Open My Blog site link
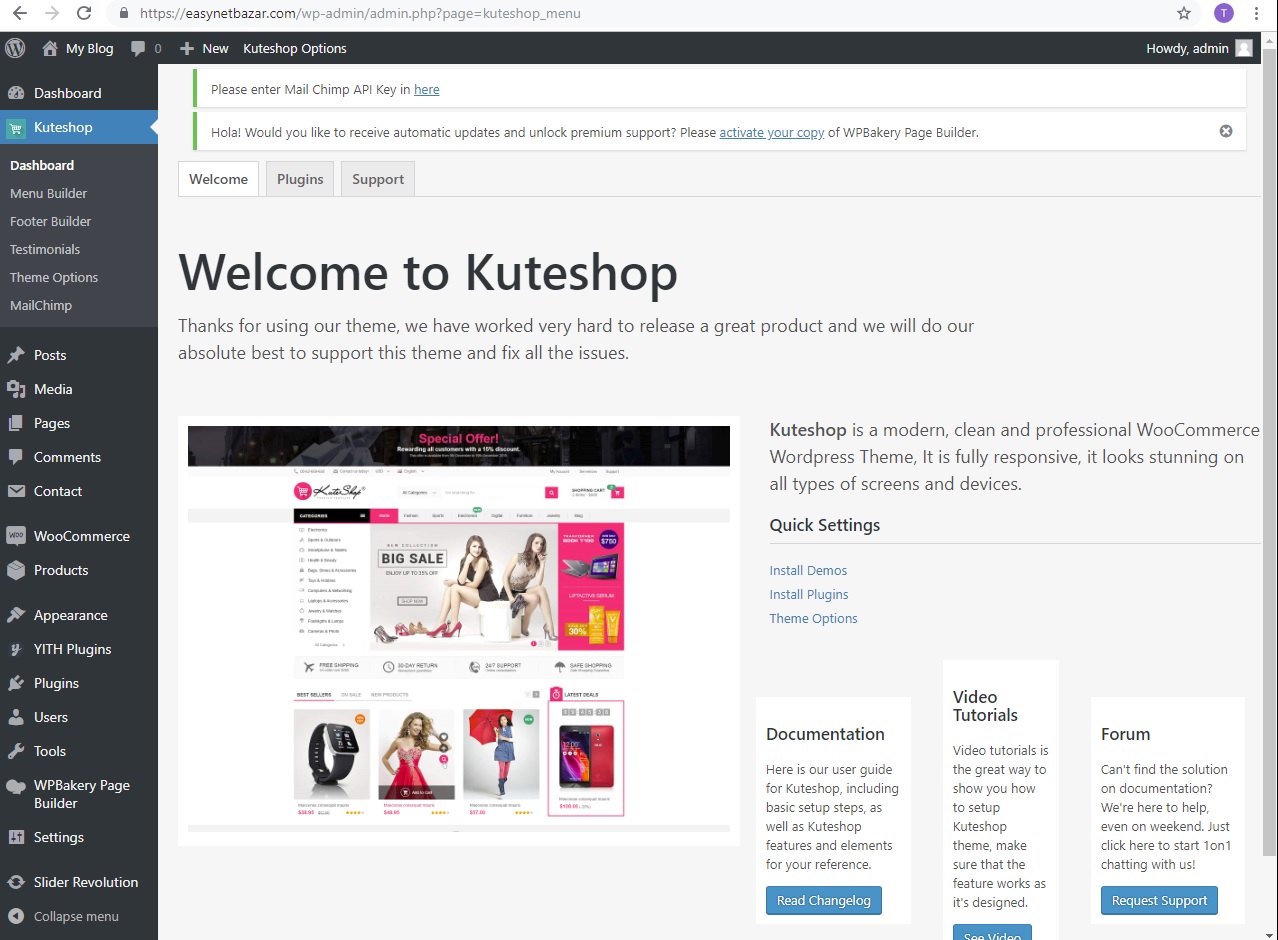 pyautogui.click(x=78, y=48)
